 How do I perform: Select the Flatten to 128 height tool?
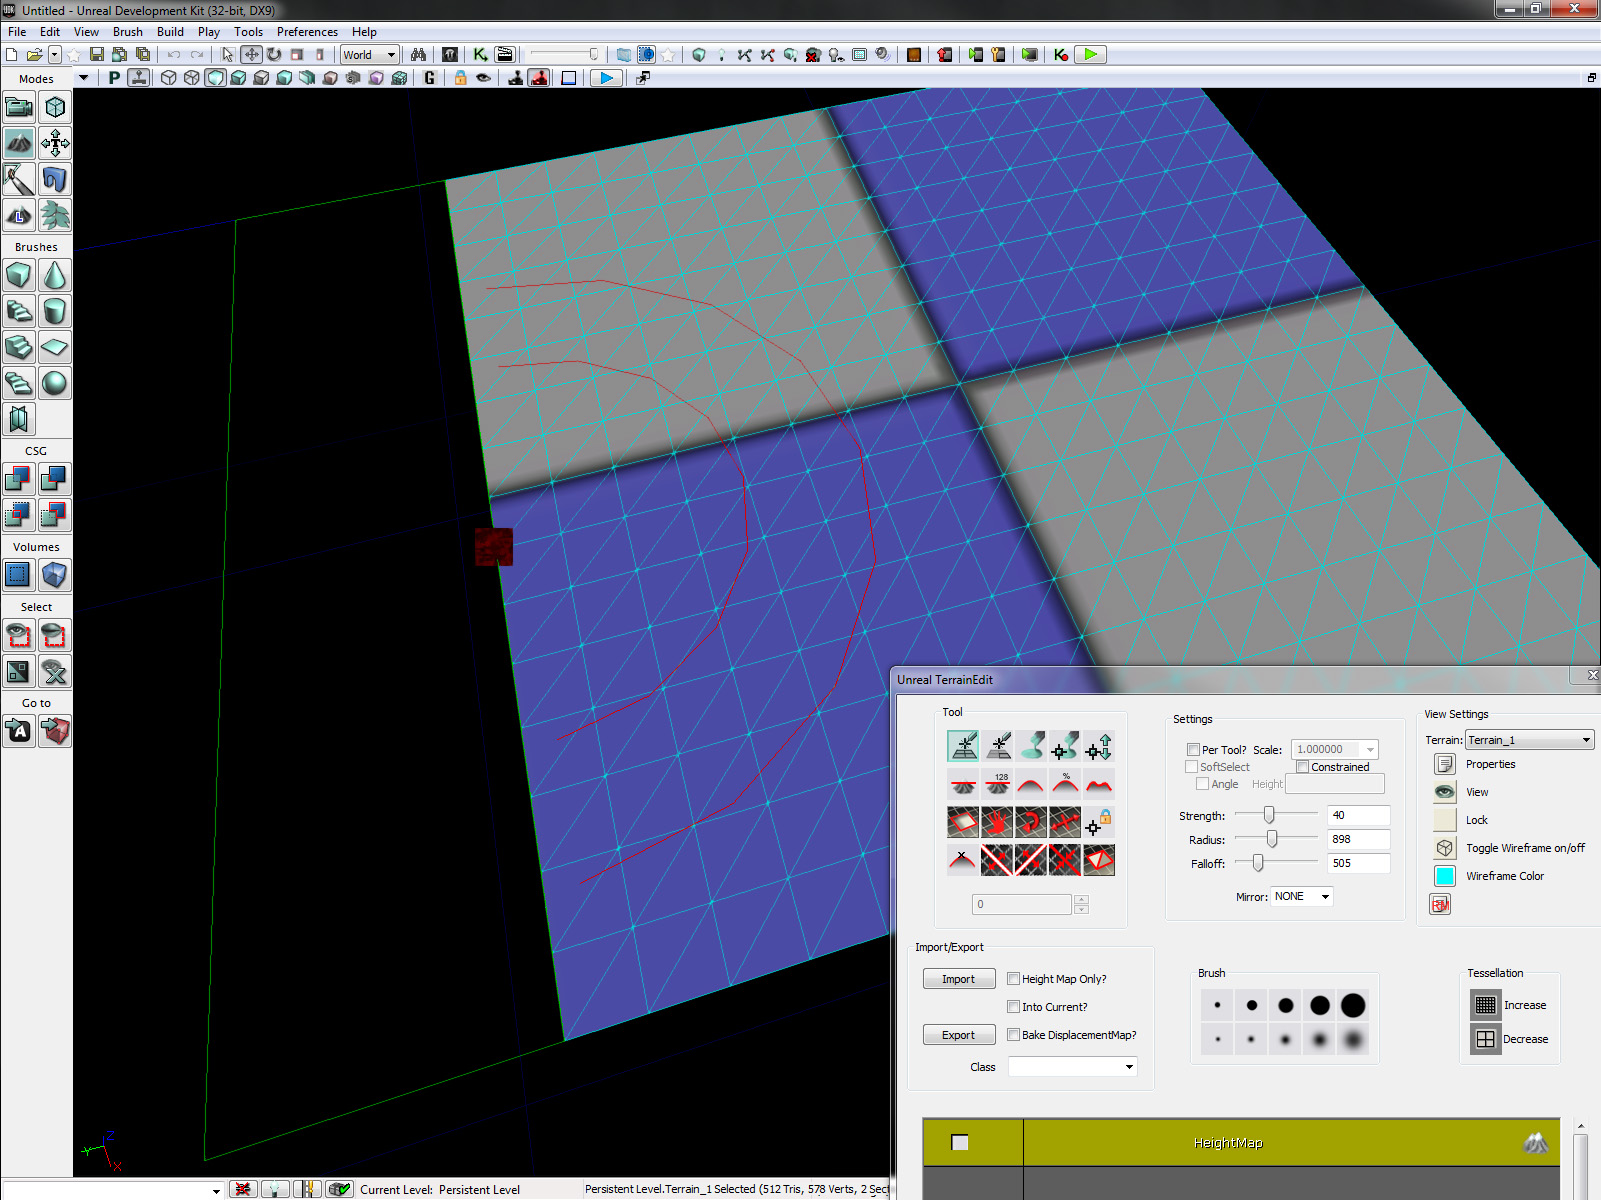[x=997, y=784]
